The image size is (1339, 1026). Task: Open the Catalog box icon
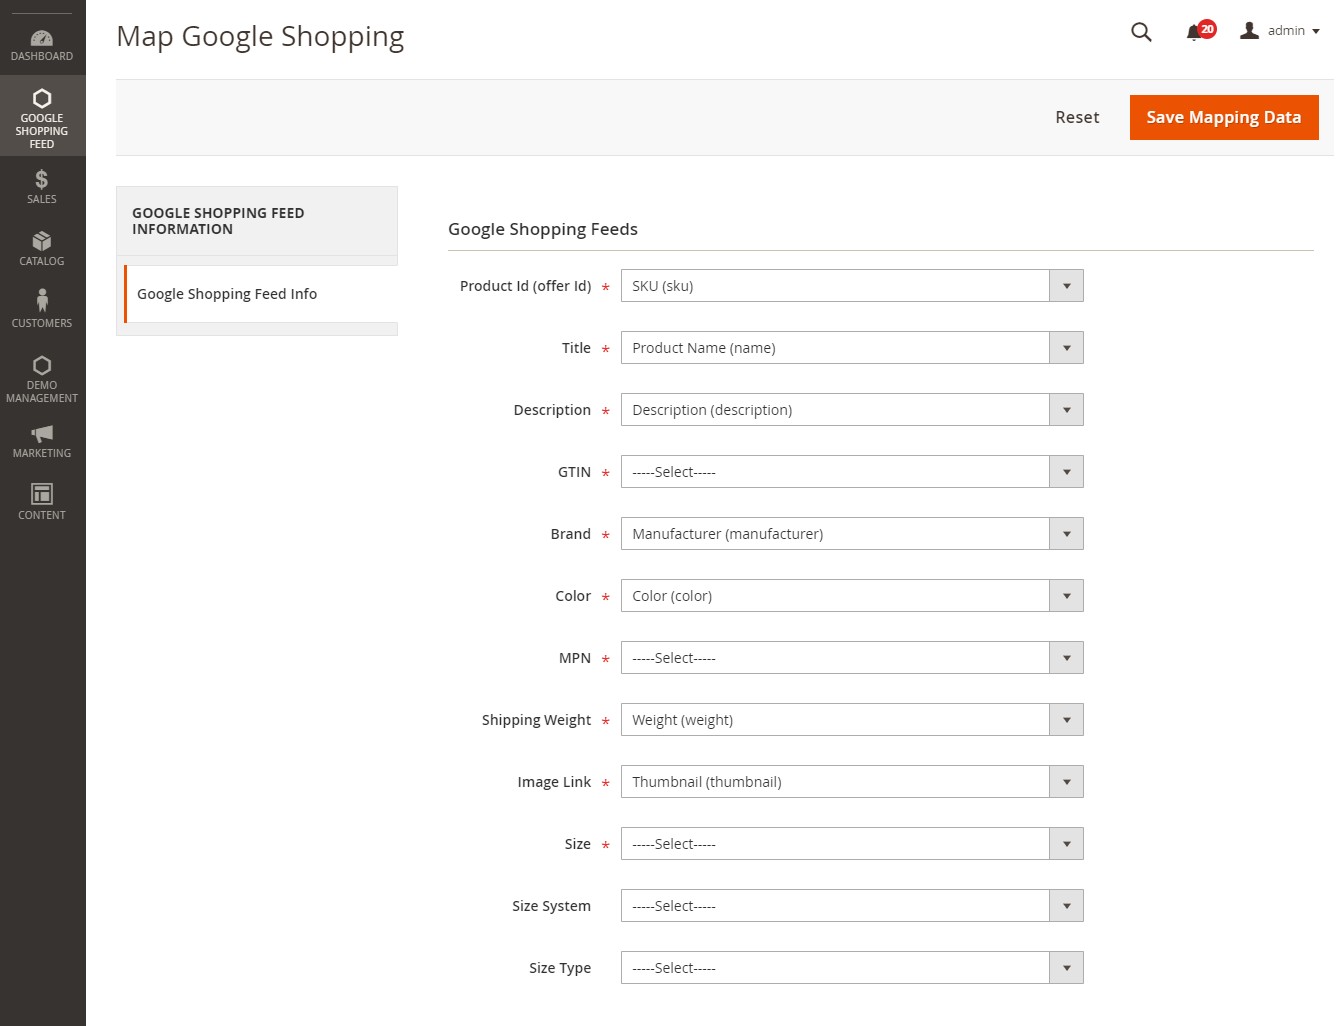click(42, 242)
